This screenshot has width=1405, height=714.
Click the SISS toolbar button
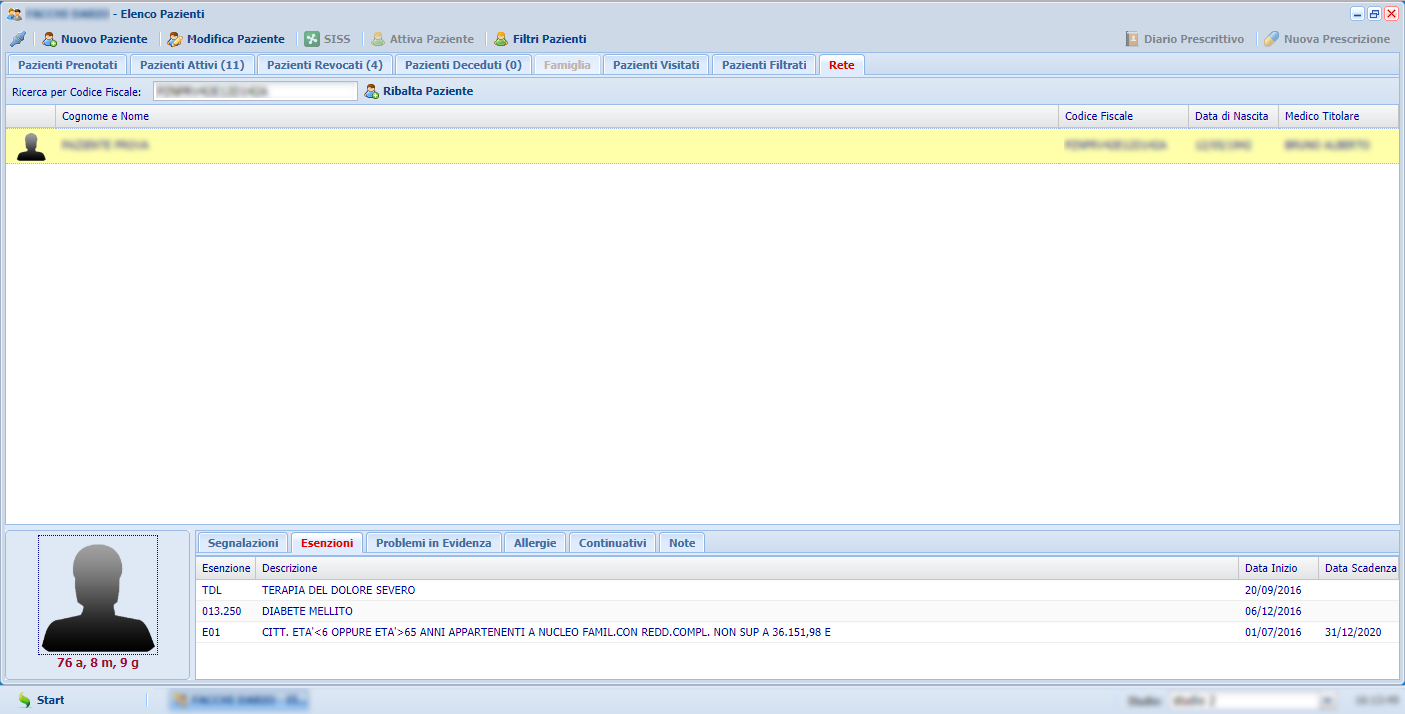point(328,39)
